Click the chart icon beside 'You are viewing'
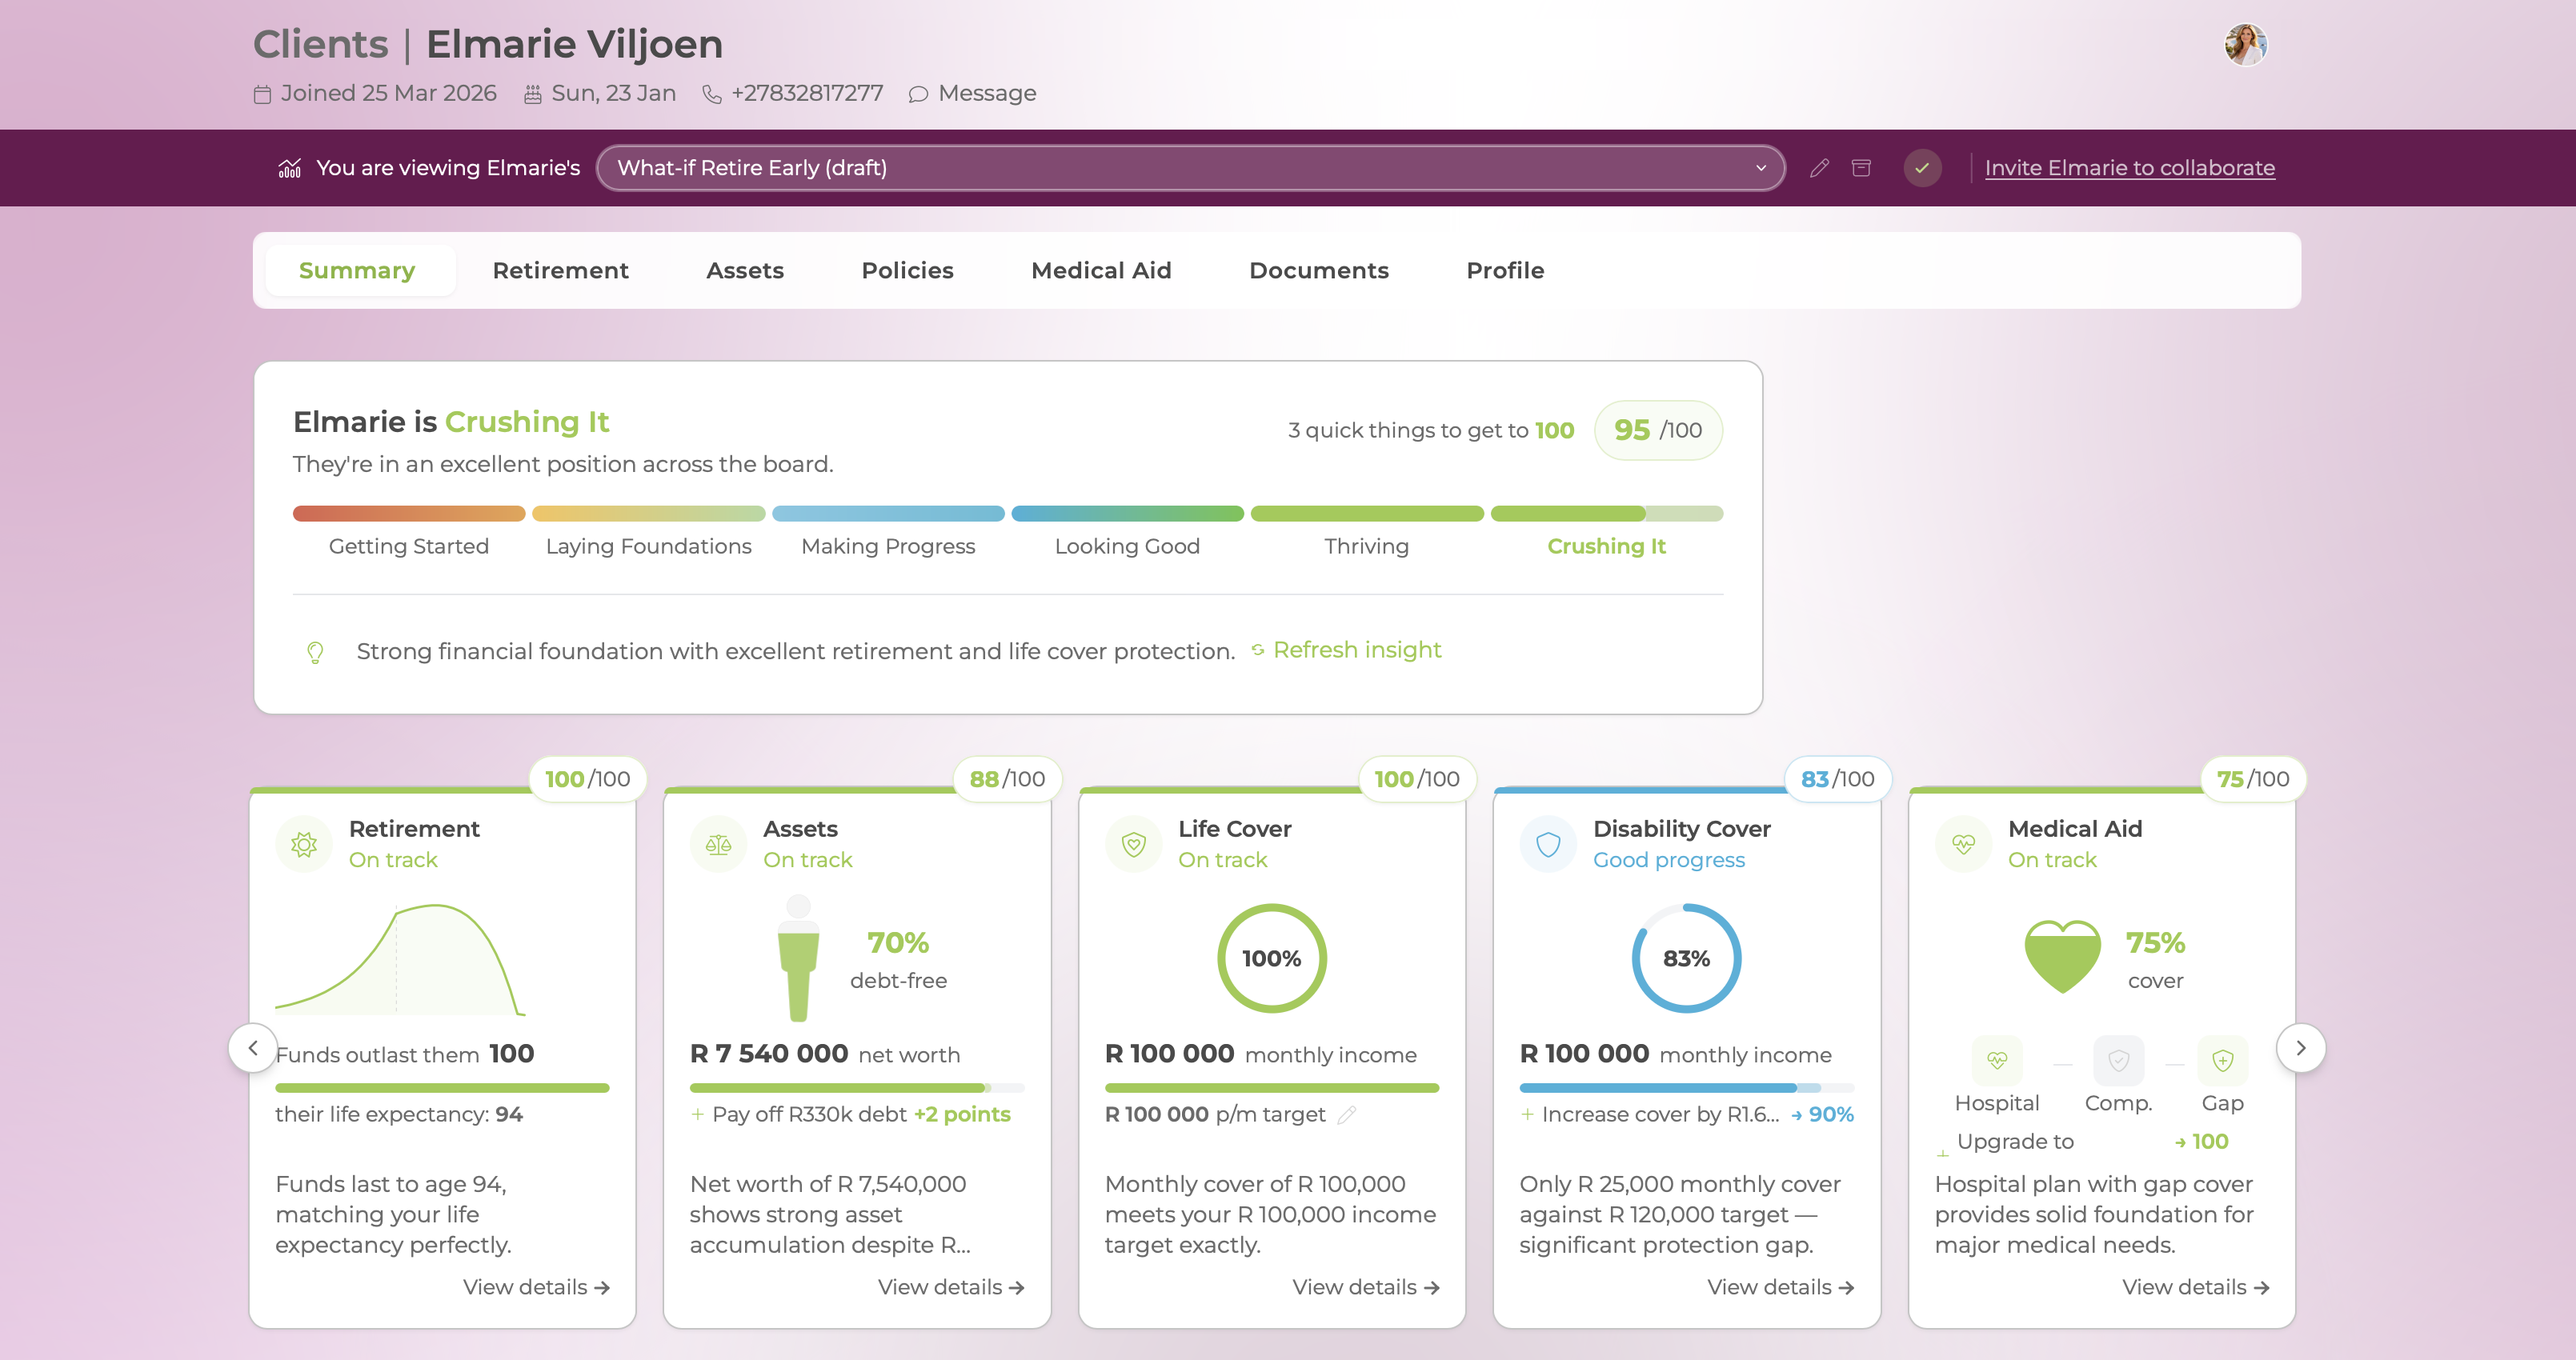 [290, 168]
